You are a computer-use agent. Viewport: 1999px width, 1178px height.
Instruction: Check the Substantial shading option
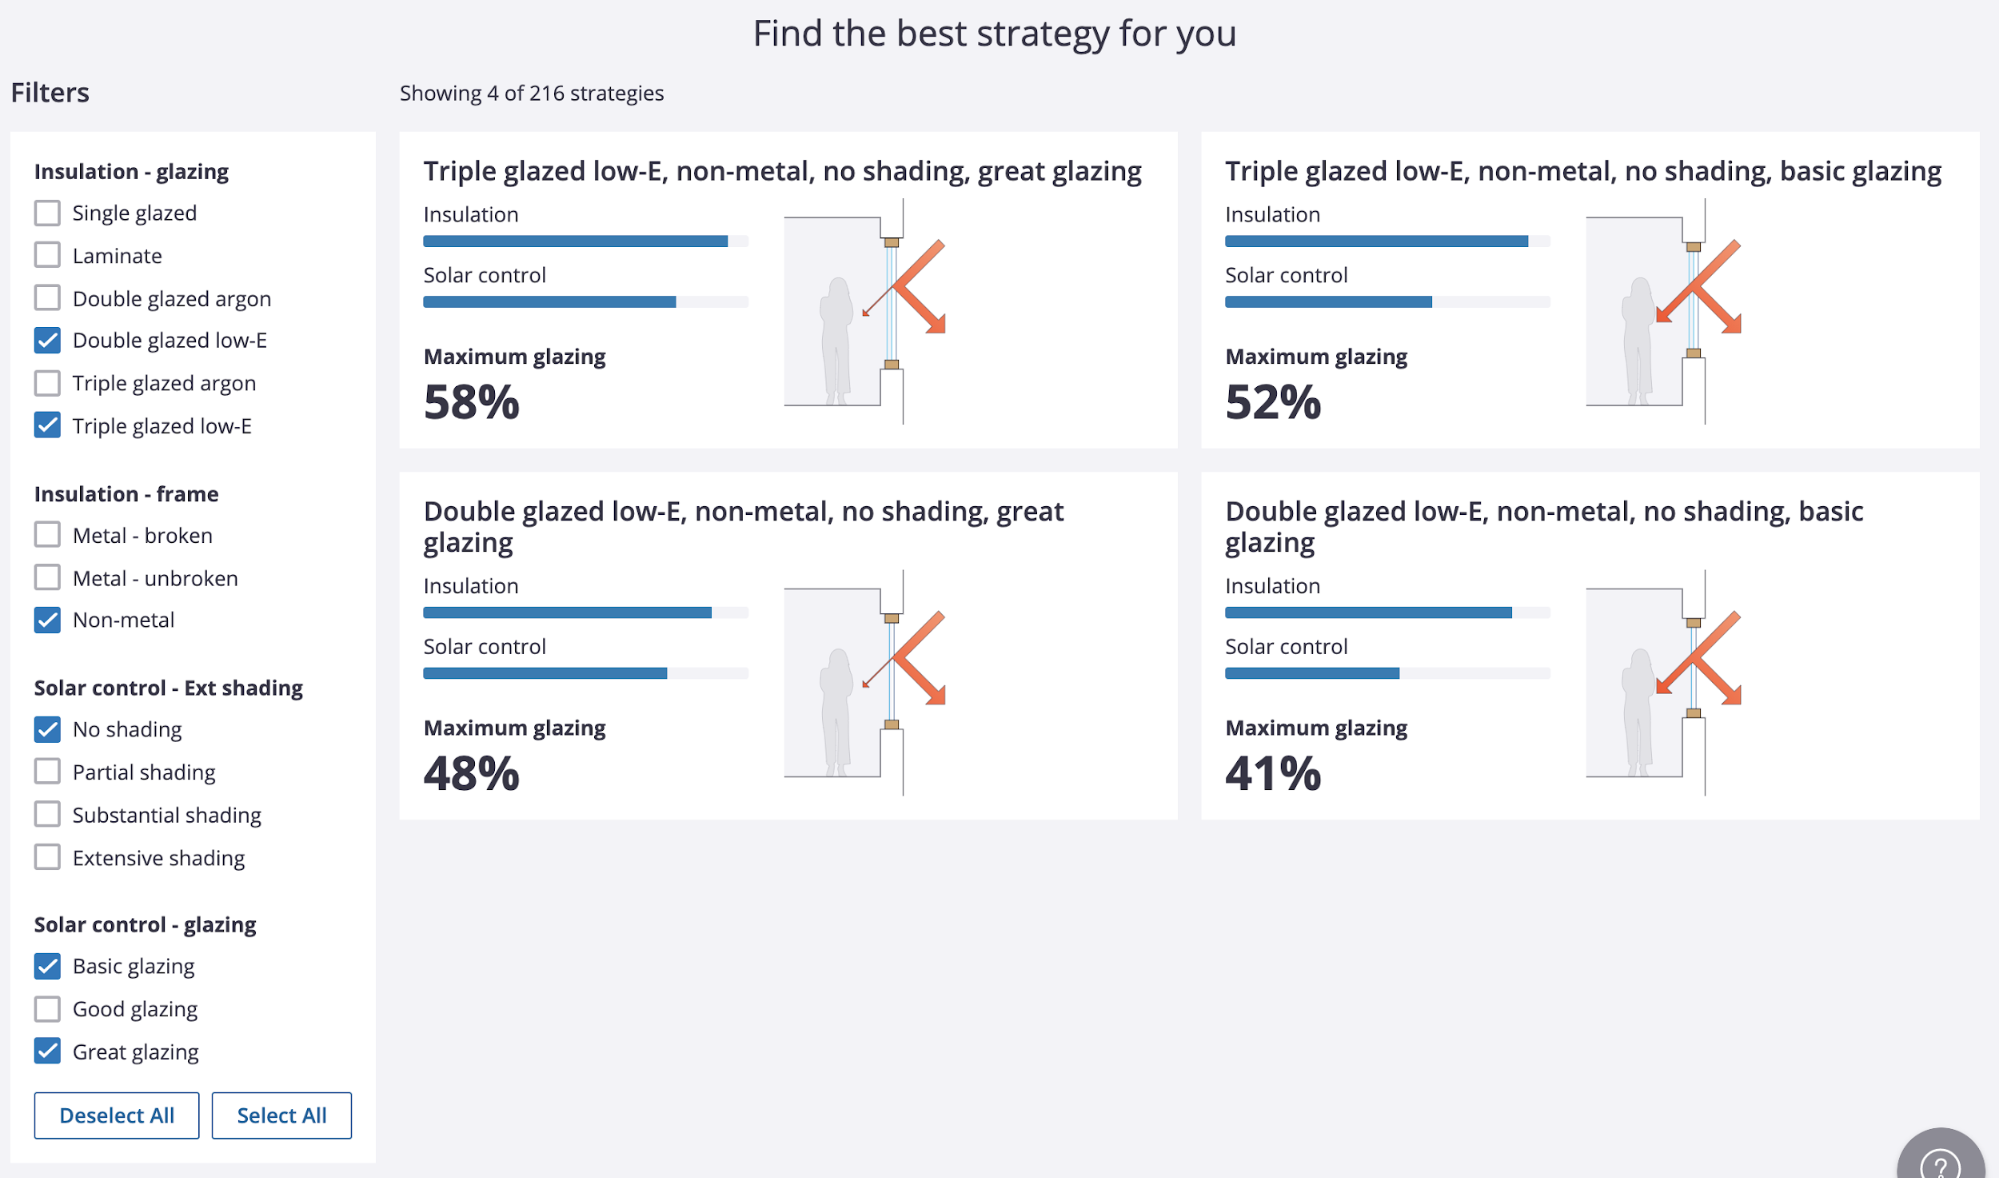click(47, 814)
